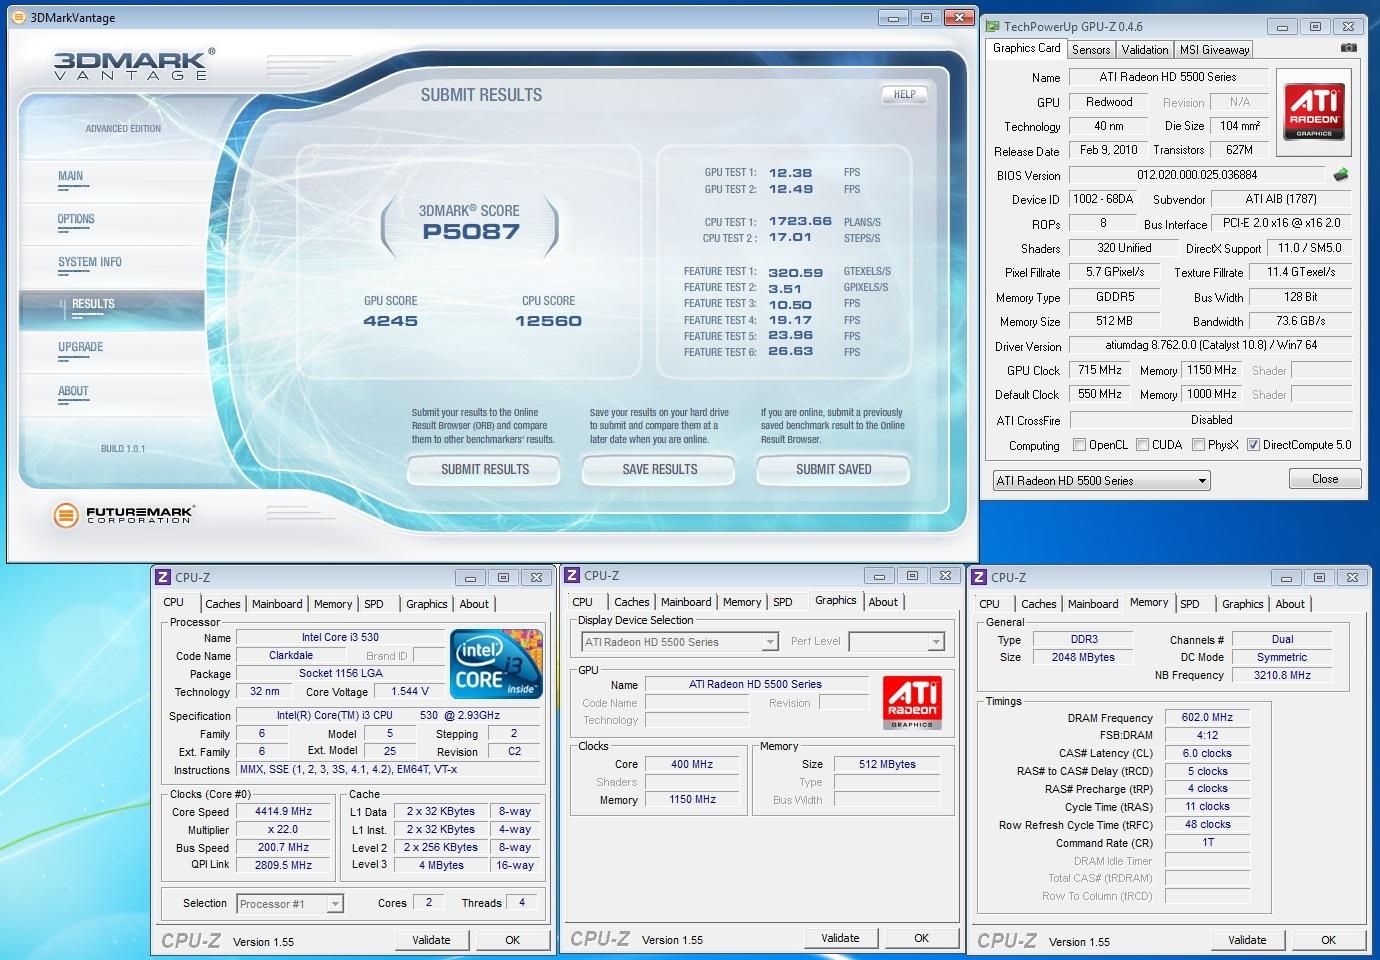Screen dimensions: 1380x960
Task: Click the 3DMark Vantage logo
Action: [133, 64]
